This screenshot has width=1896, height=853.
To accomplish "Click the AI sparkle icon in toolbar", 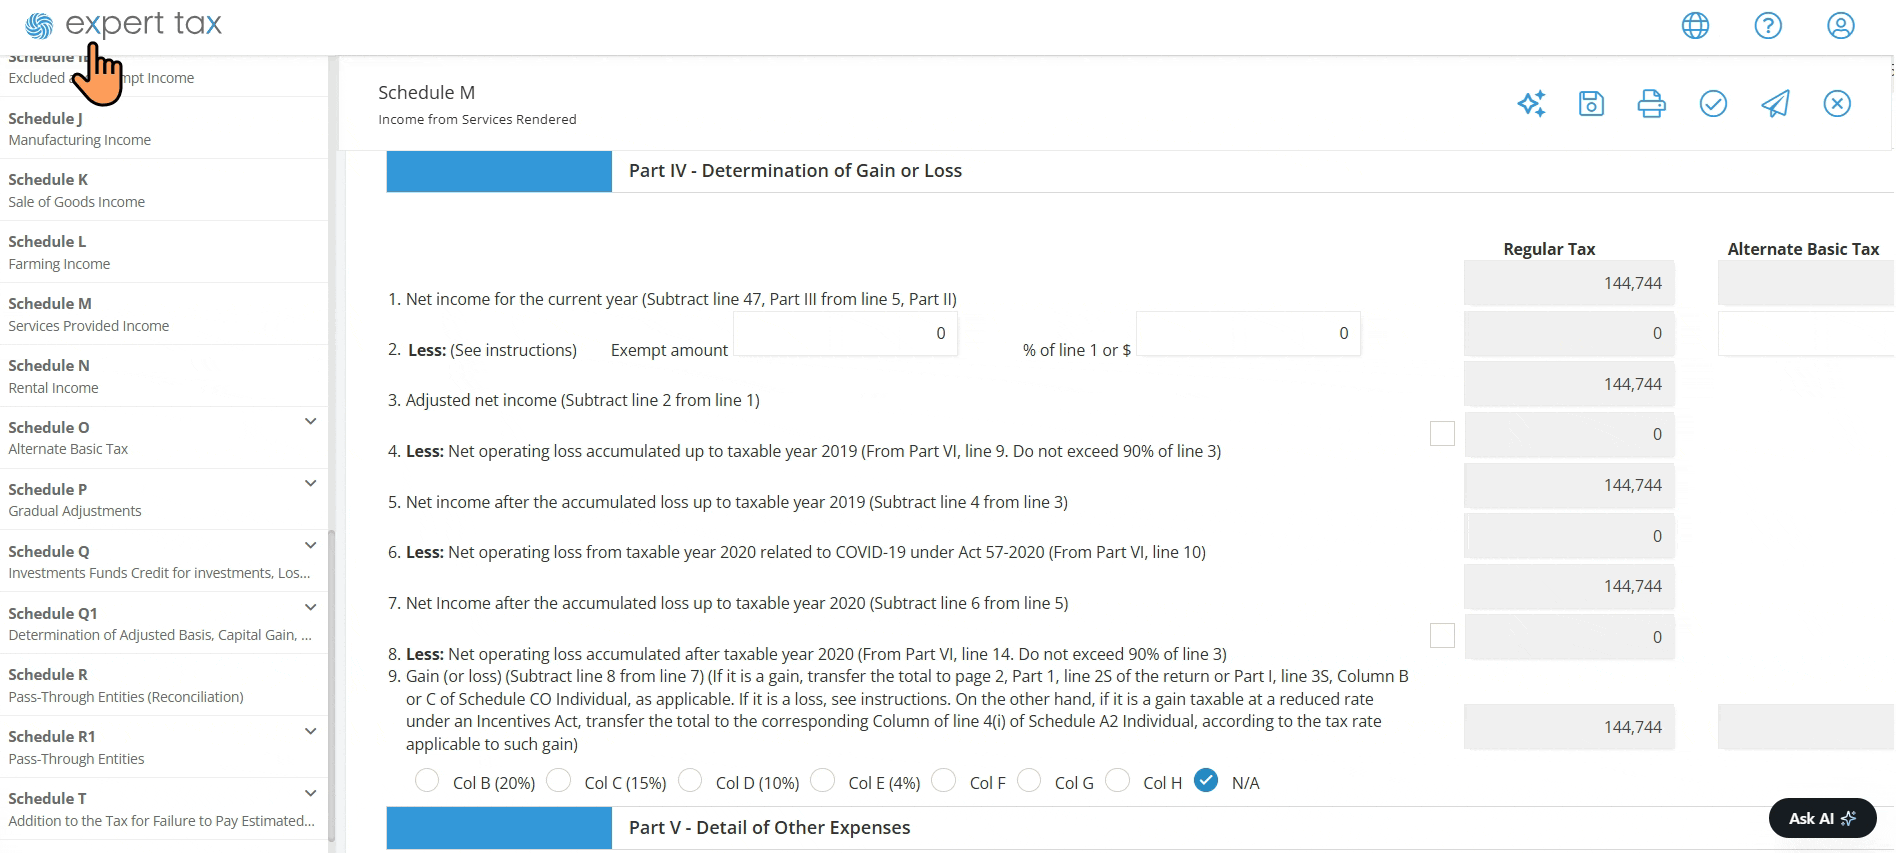I will point(1531,104).
